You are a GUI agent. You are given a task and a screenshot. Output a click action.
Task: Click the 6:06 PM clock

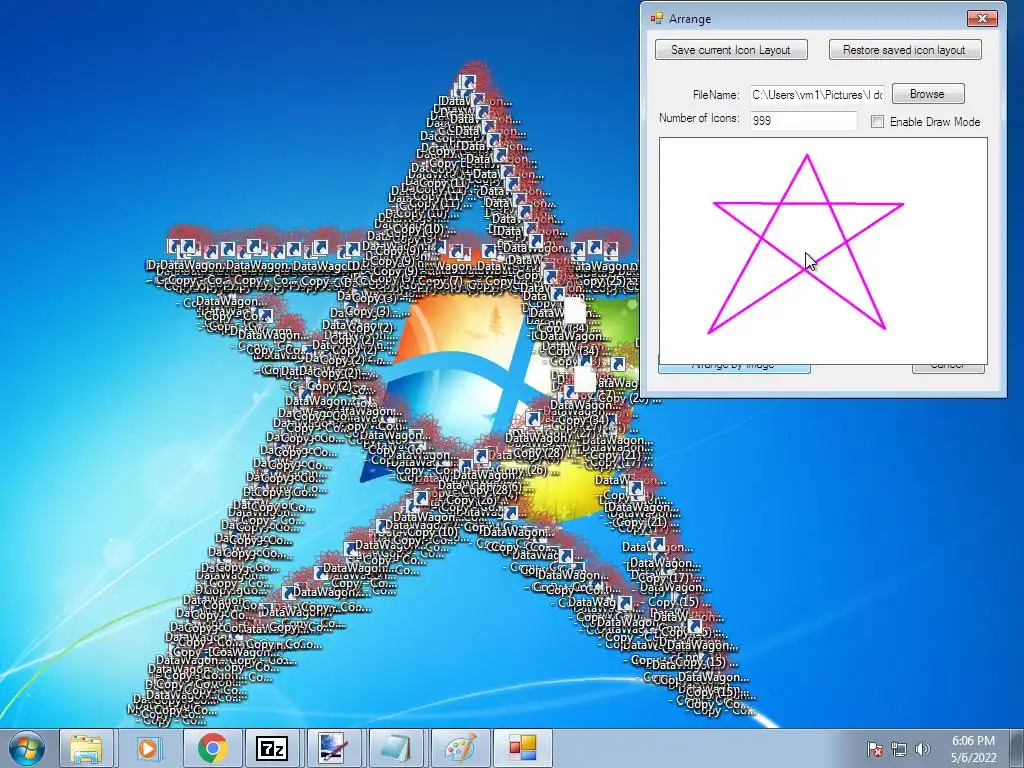(973, 749)
